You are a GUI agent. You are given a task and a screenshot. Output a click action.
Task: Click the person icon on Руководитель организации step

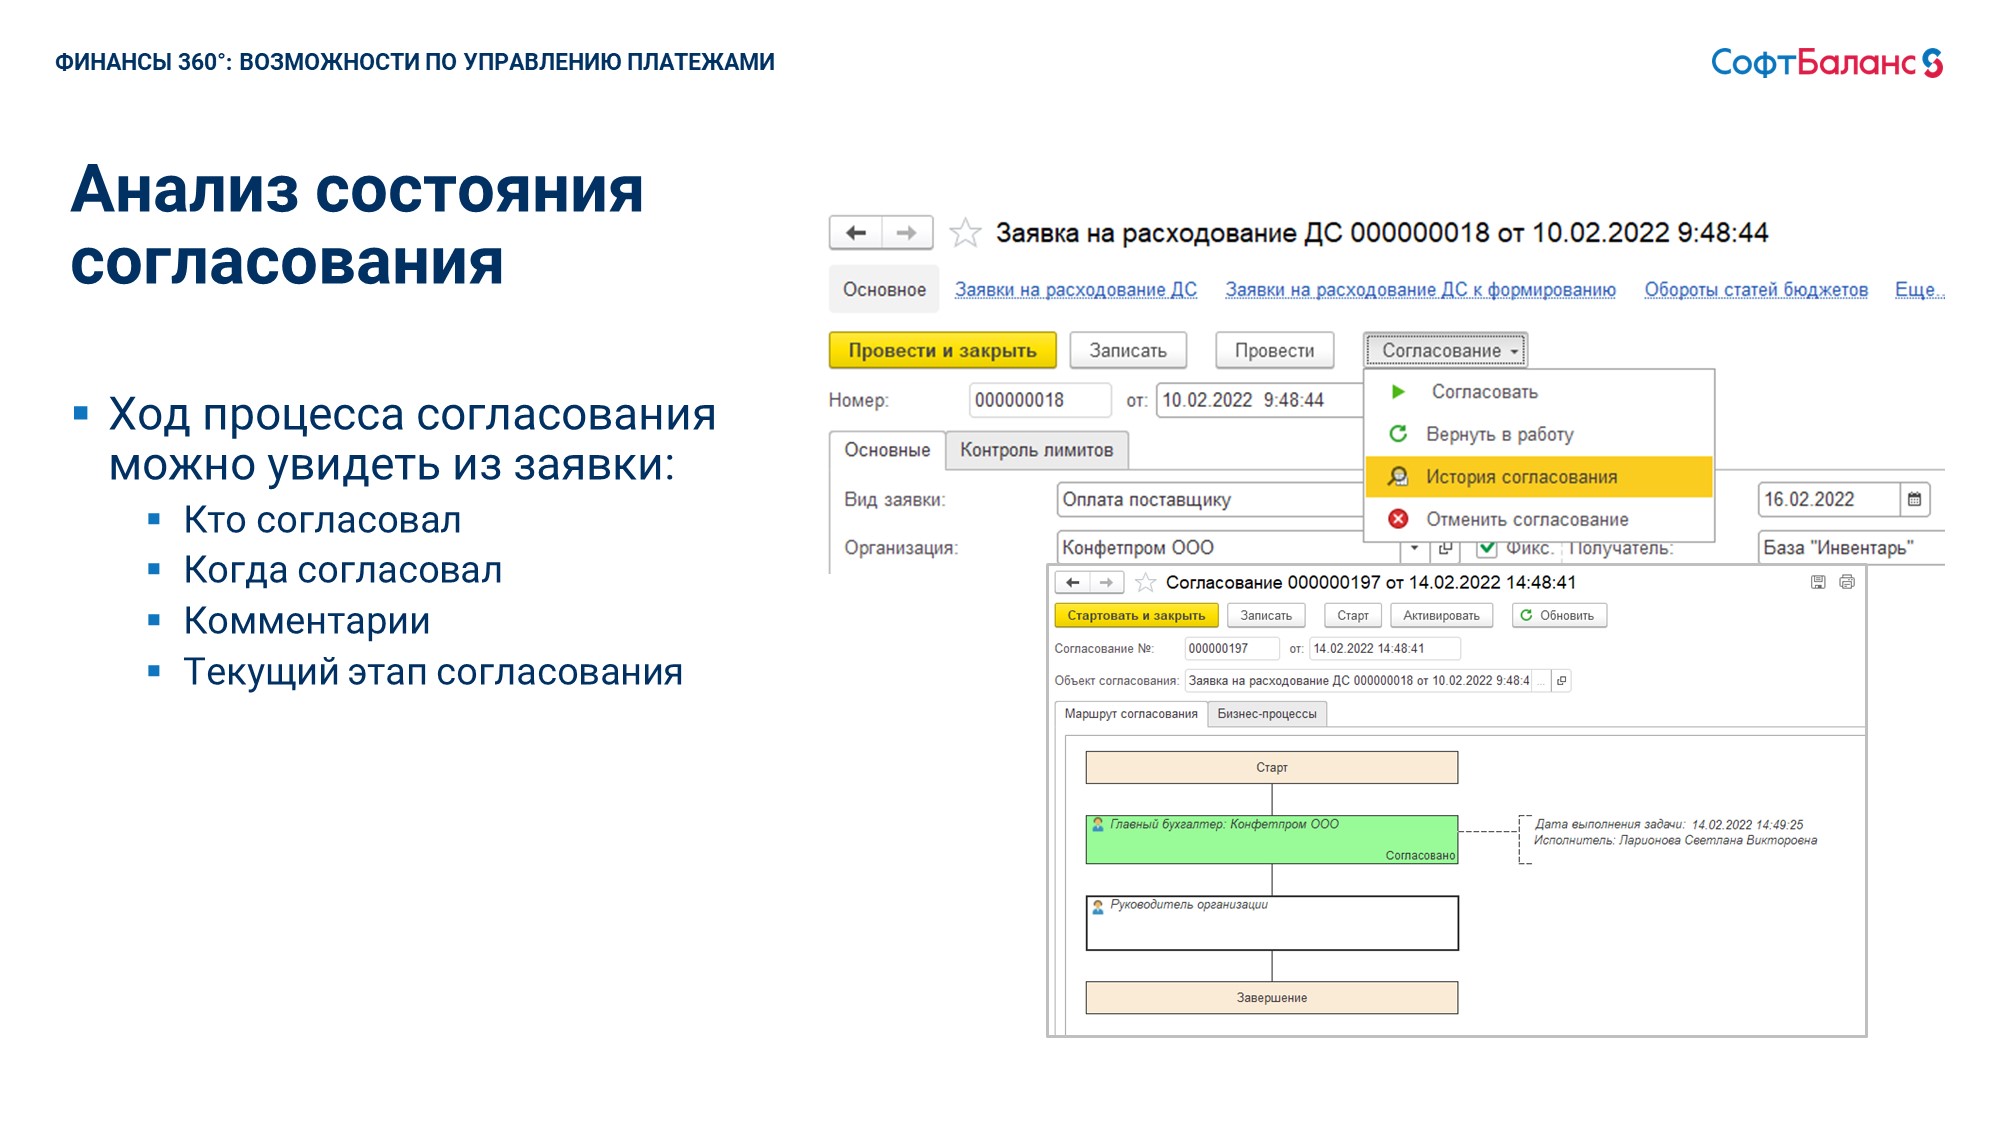(1098, 906)
